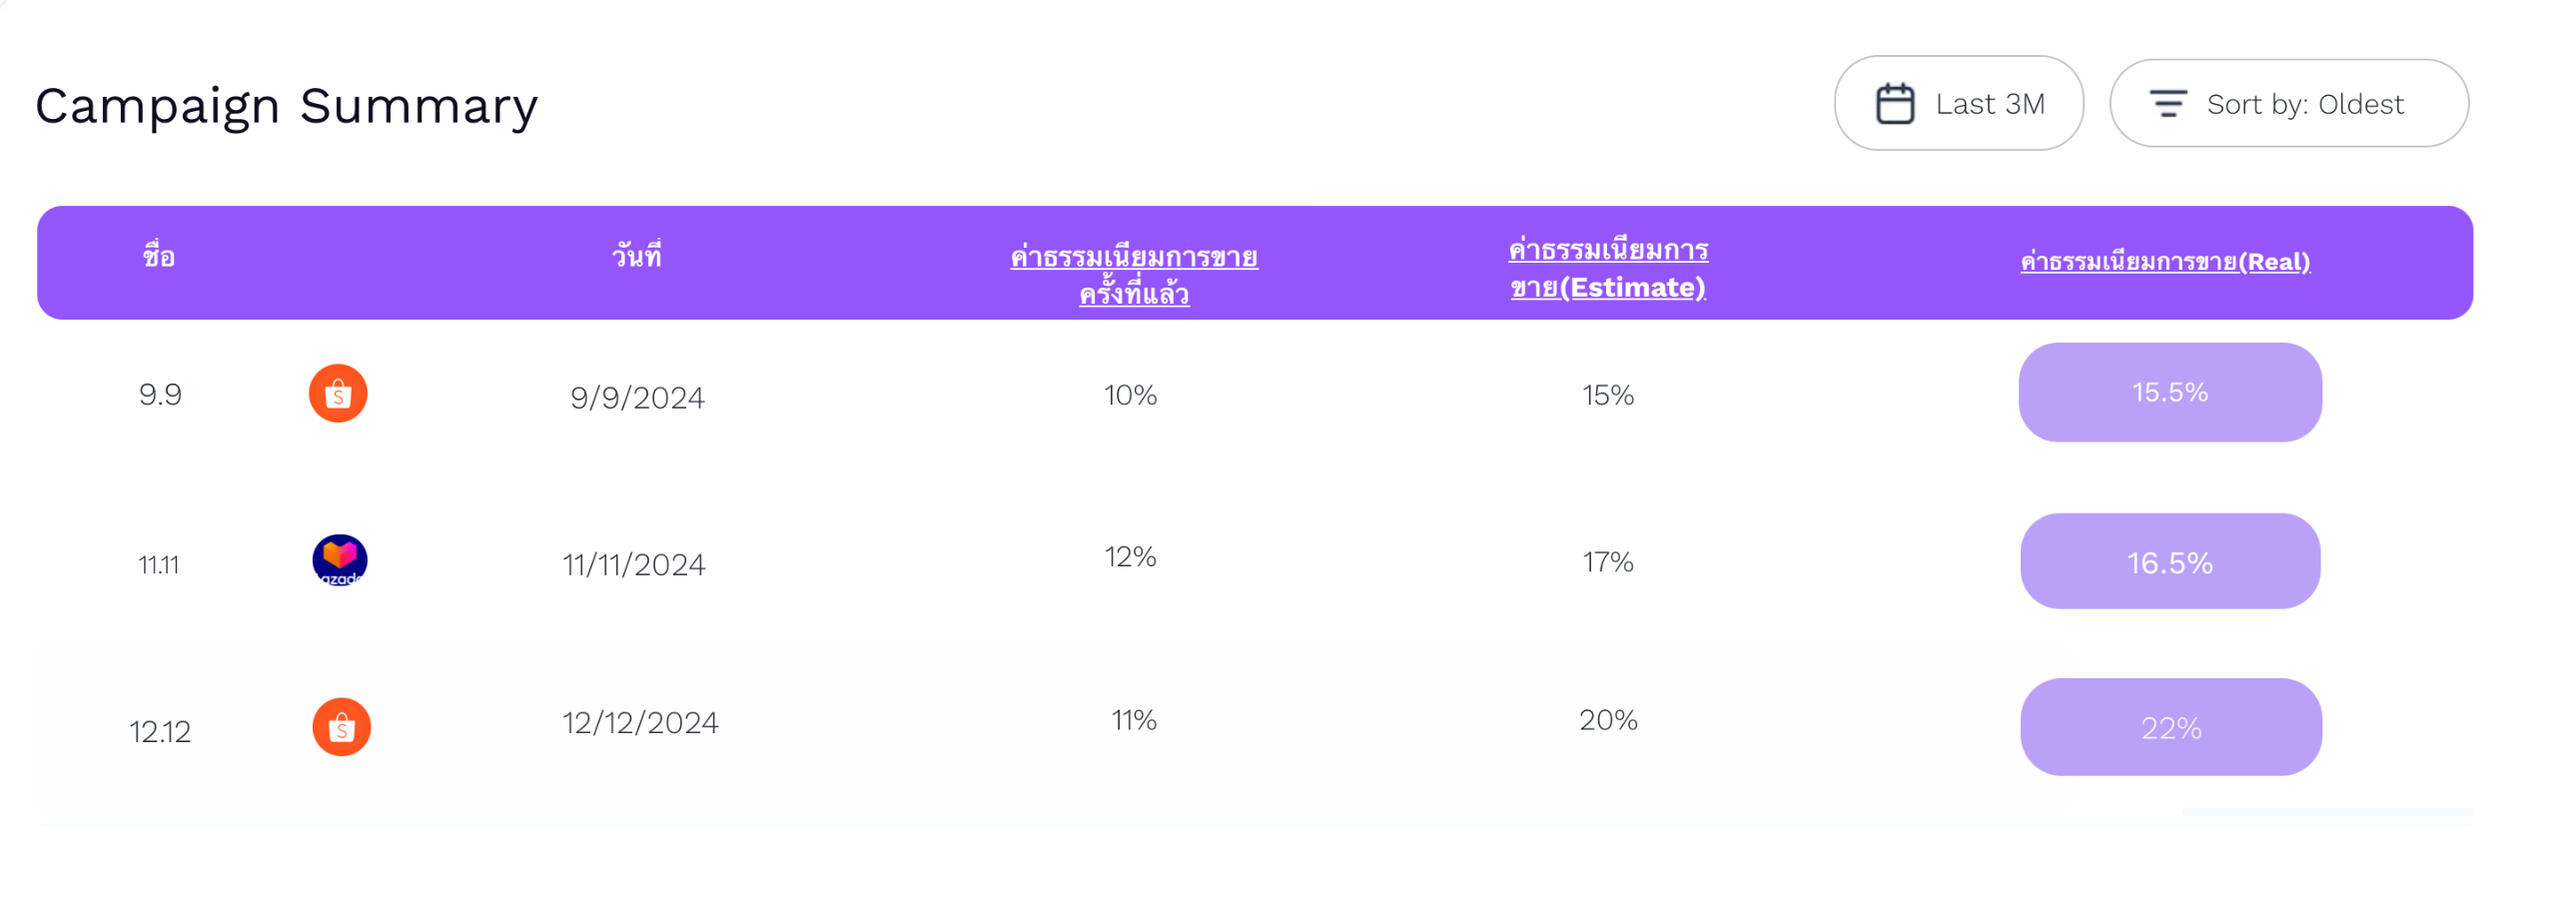Click the Shopee icon in the 9.9 row
2557x901 pixels.
pos(338,393)
